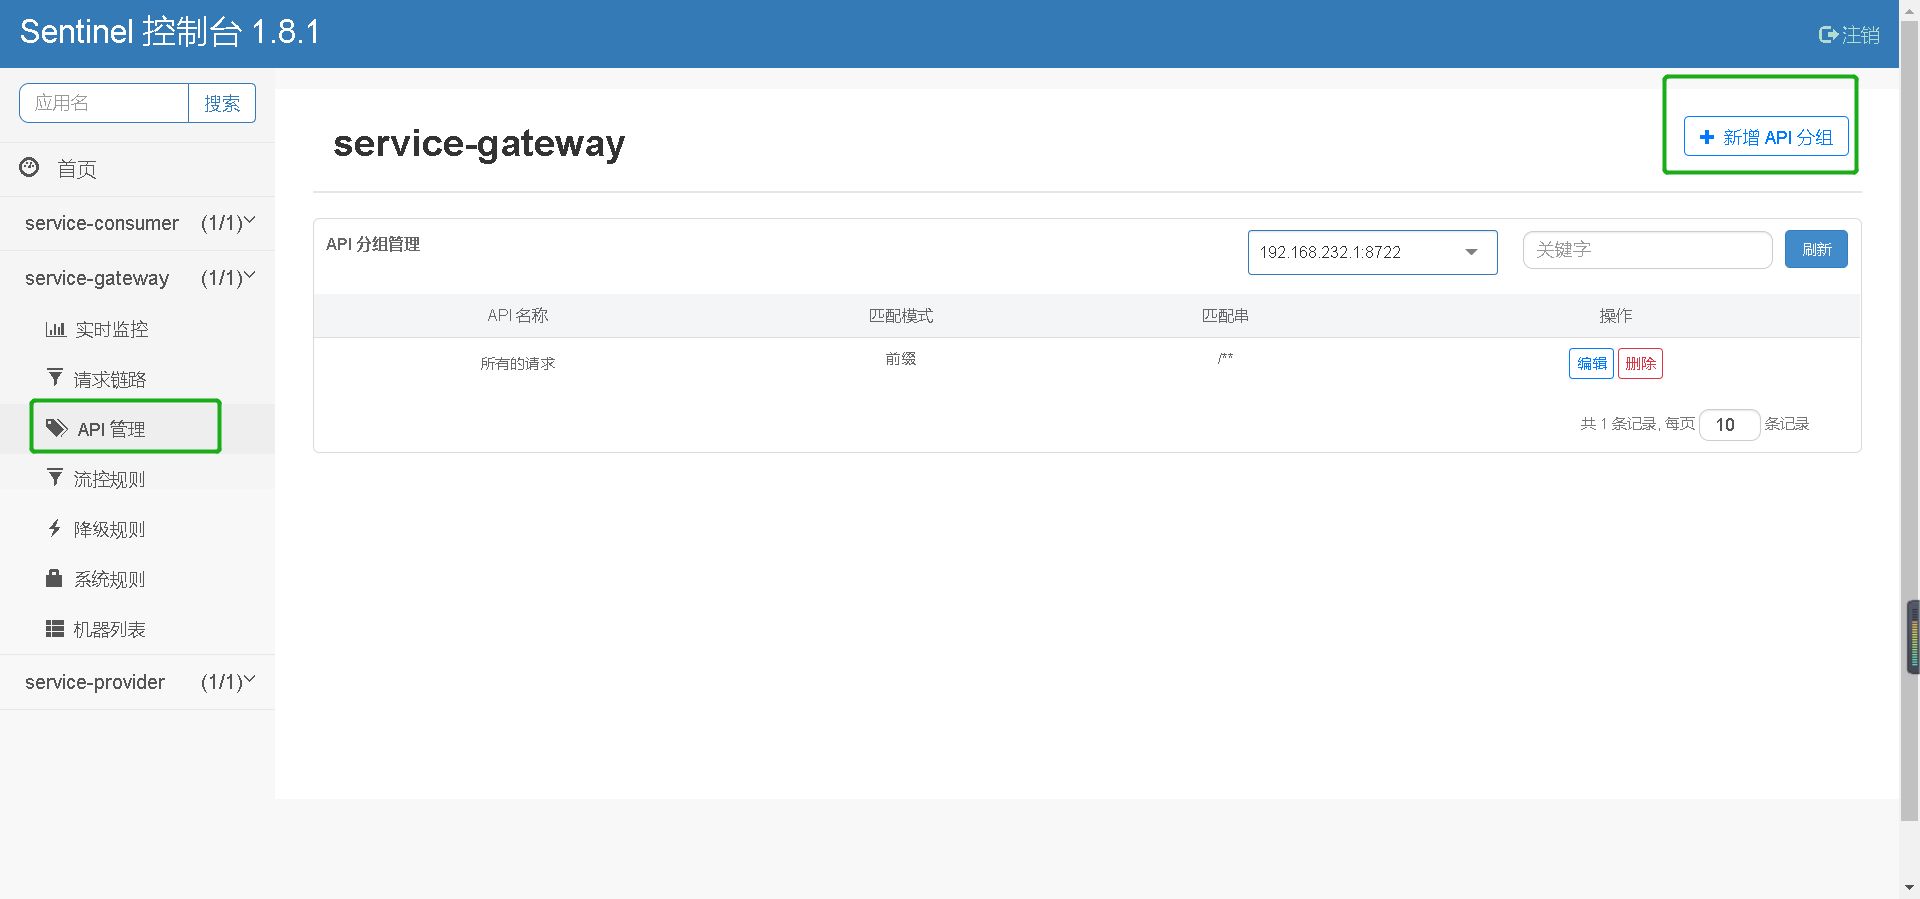Open the 192.168.232.1:8722 machine dropdown

tap(1372, 252)
